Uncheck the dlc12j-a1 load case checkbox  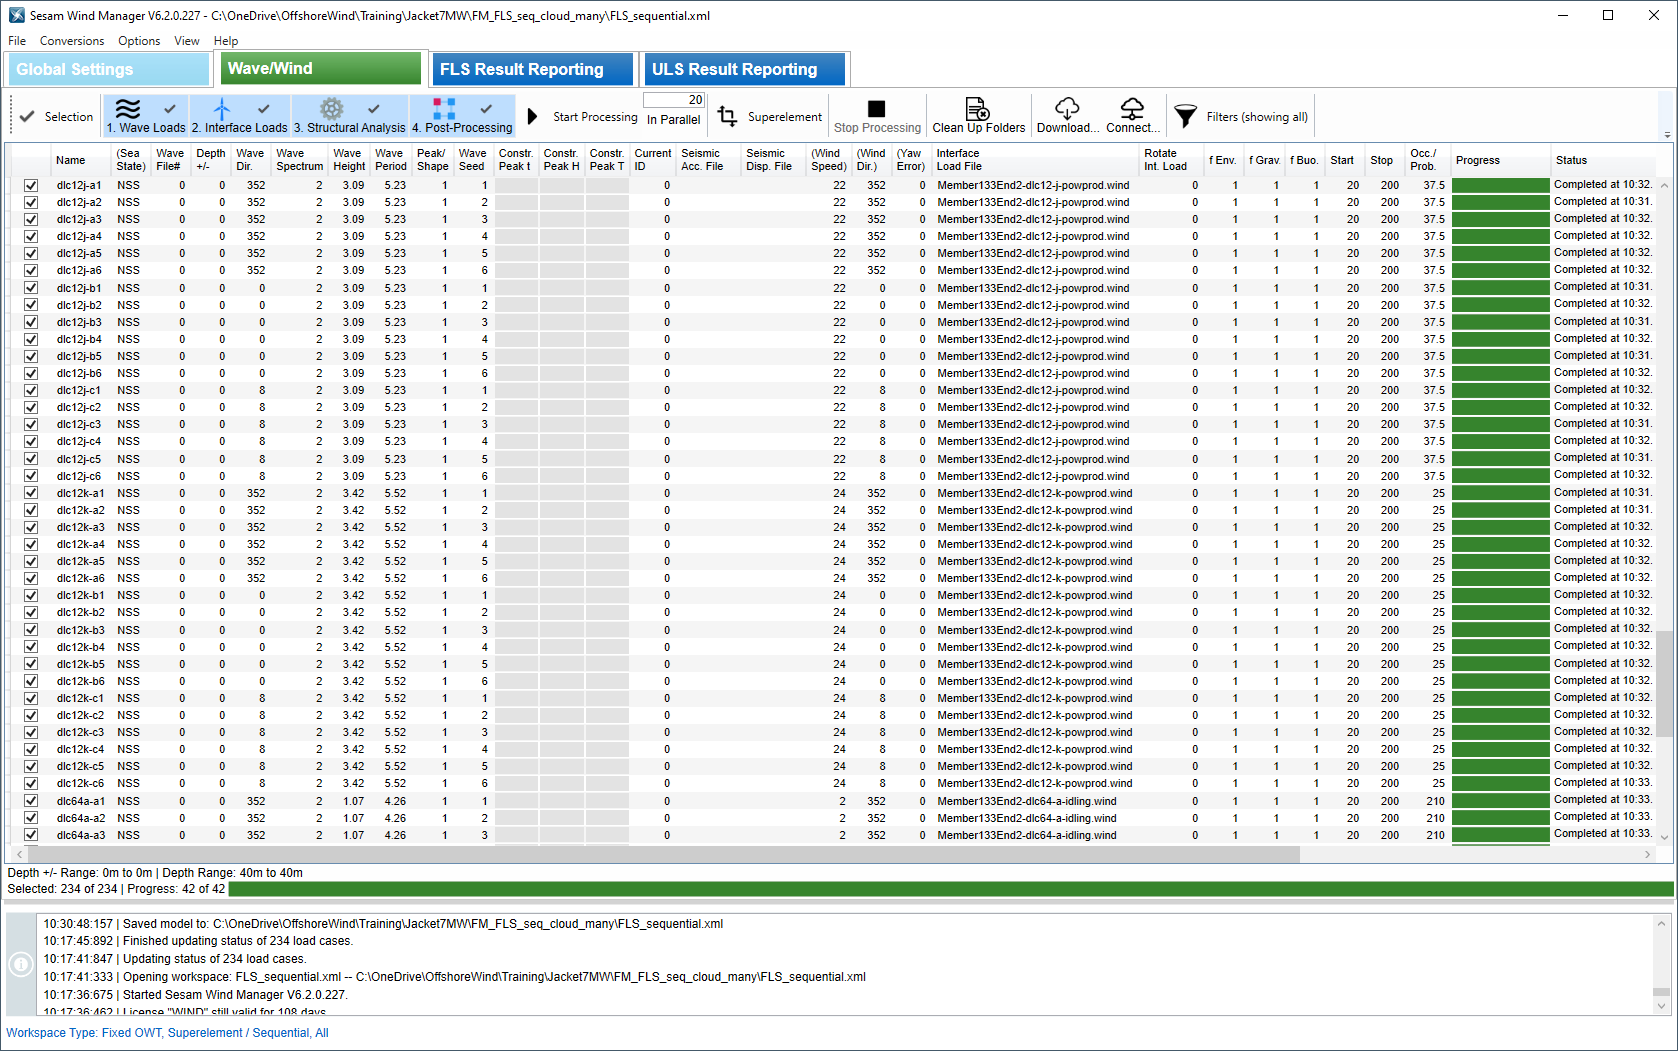(31, 186)
